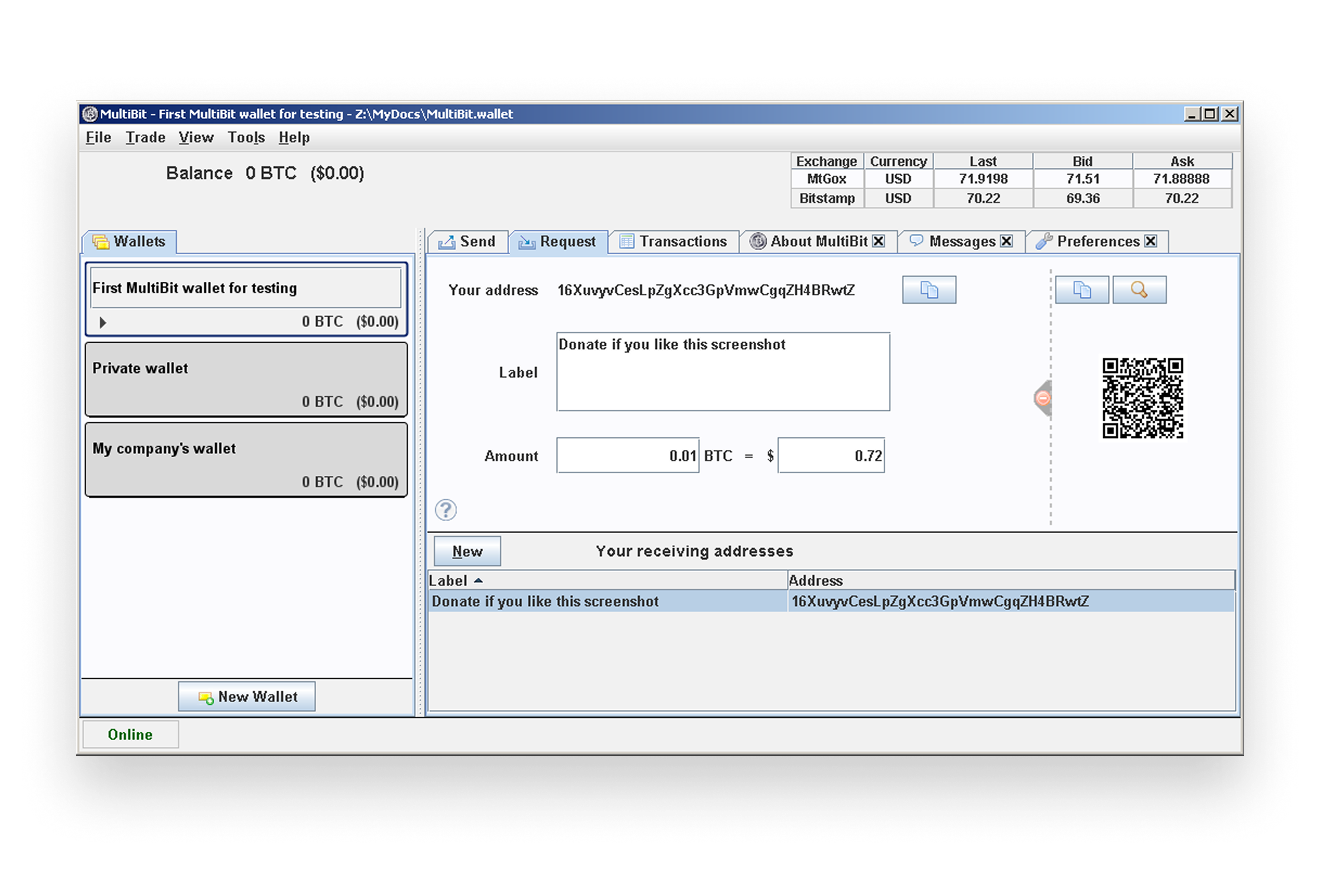The image size is (1320, 888).
Task: Click Bitstamp Last value 70.22
Action: coord(983,198)
